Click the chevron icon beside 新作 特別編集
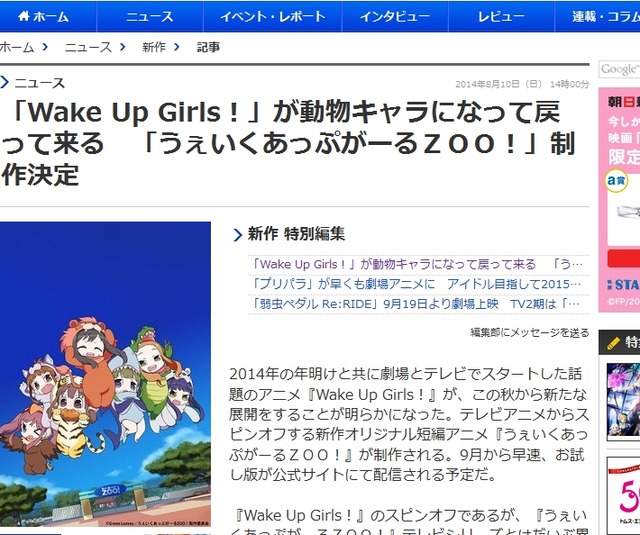The width and height of the screenshot is (640, 535). (238, 235)
